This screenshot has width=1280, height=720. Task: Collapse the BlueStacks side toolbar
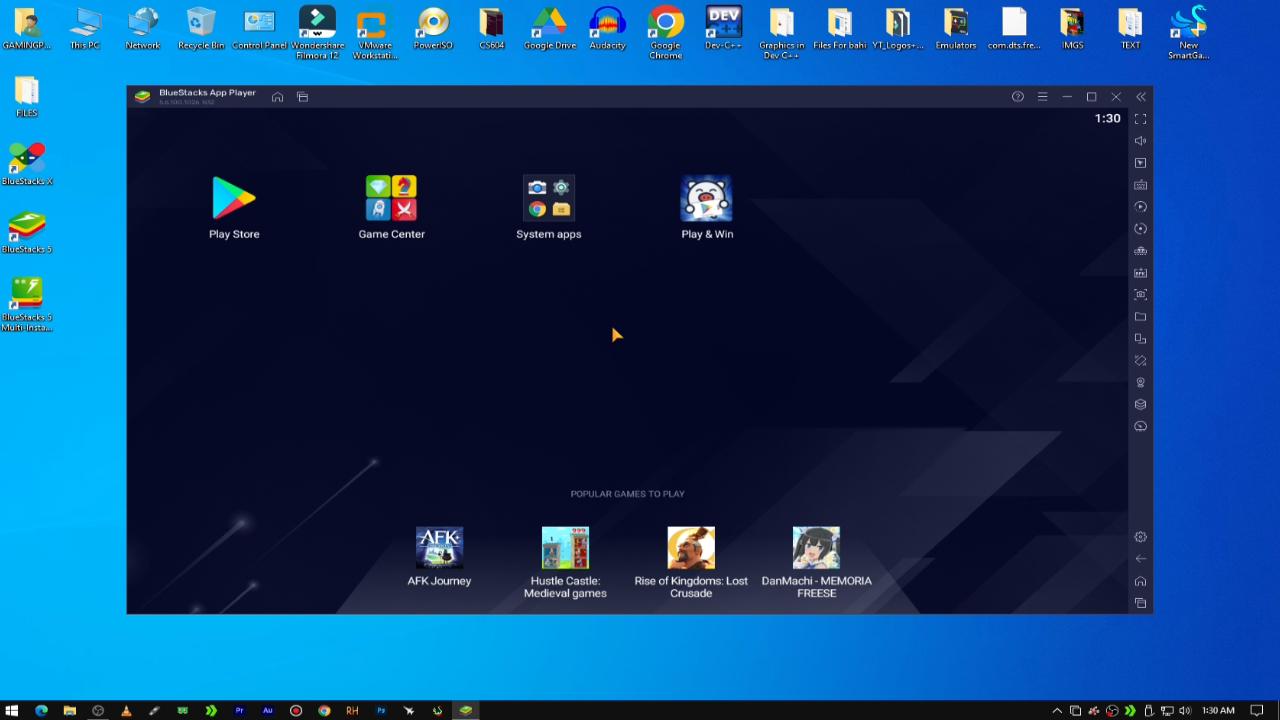[x=1141, y=97]
